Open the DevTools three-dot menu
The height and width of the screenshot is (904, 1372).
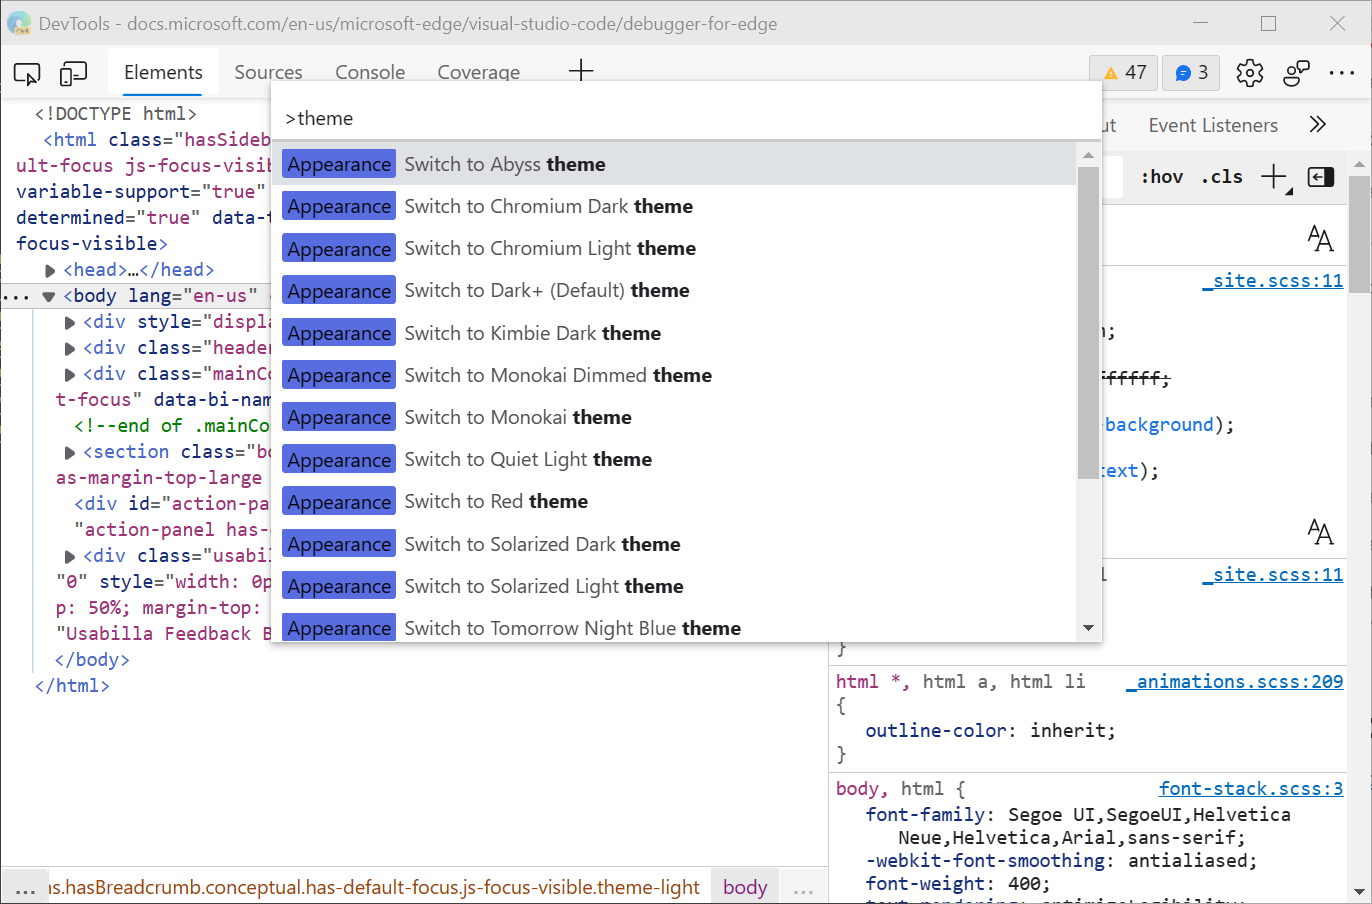(1342, 73)
